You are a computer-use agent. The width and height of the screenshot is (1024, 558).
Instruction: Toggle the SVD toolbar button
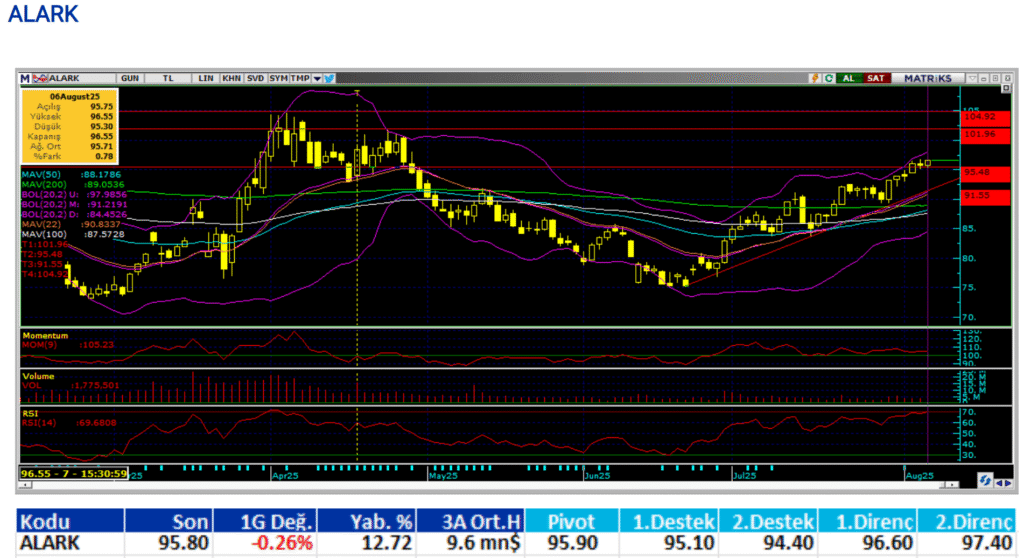tap(255, 78)
